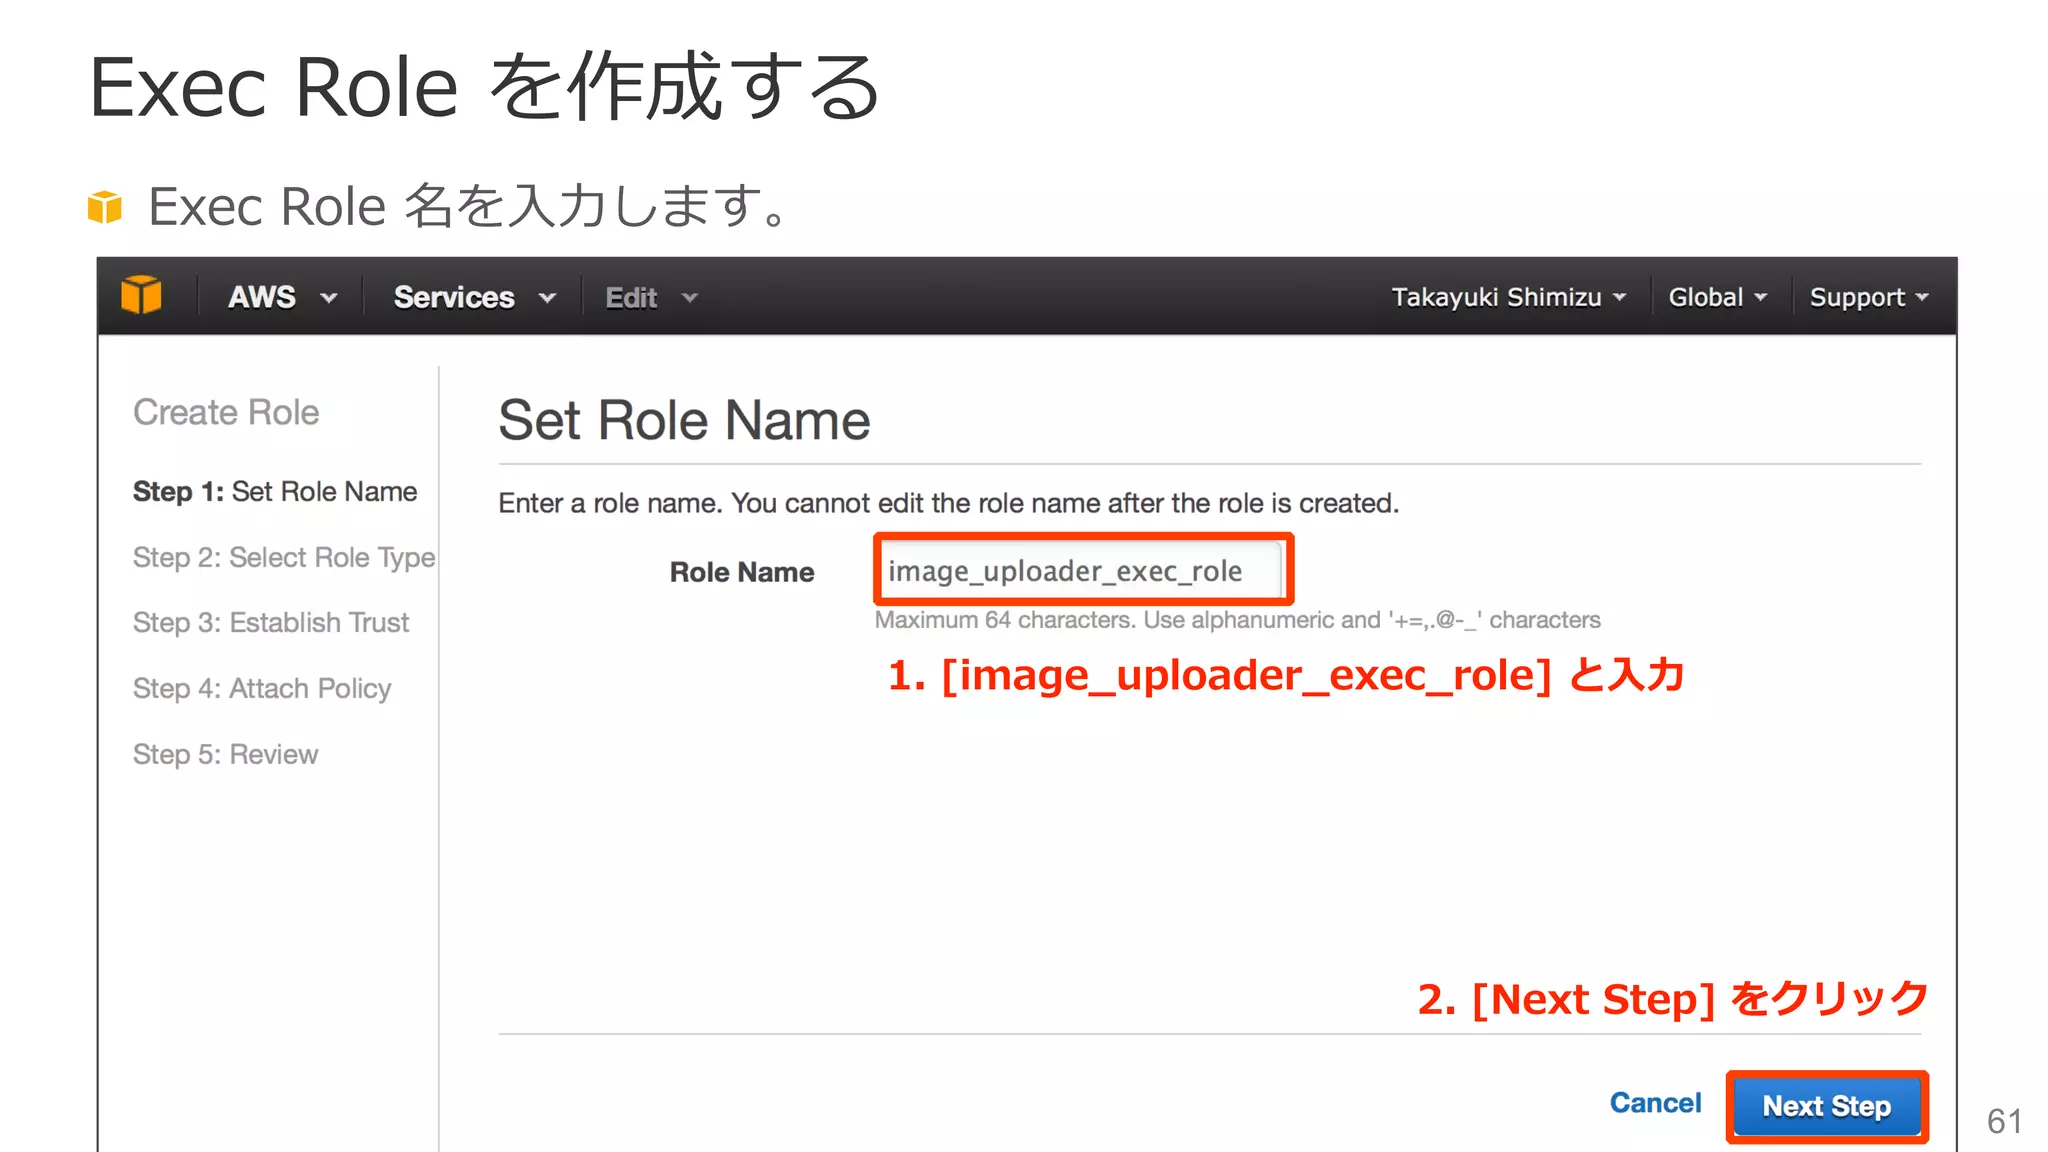Click the 'Maximum 64 characters' hint text

(1237, 620)
